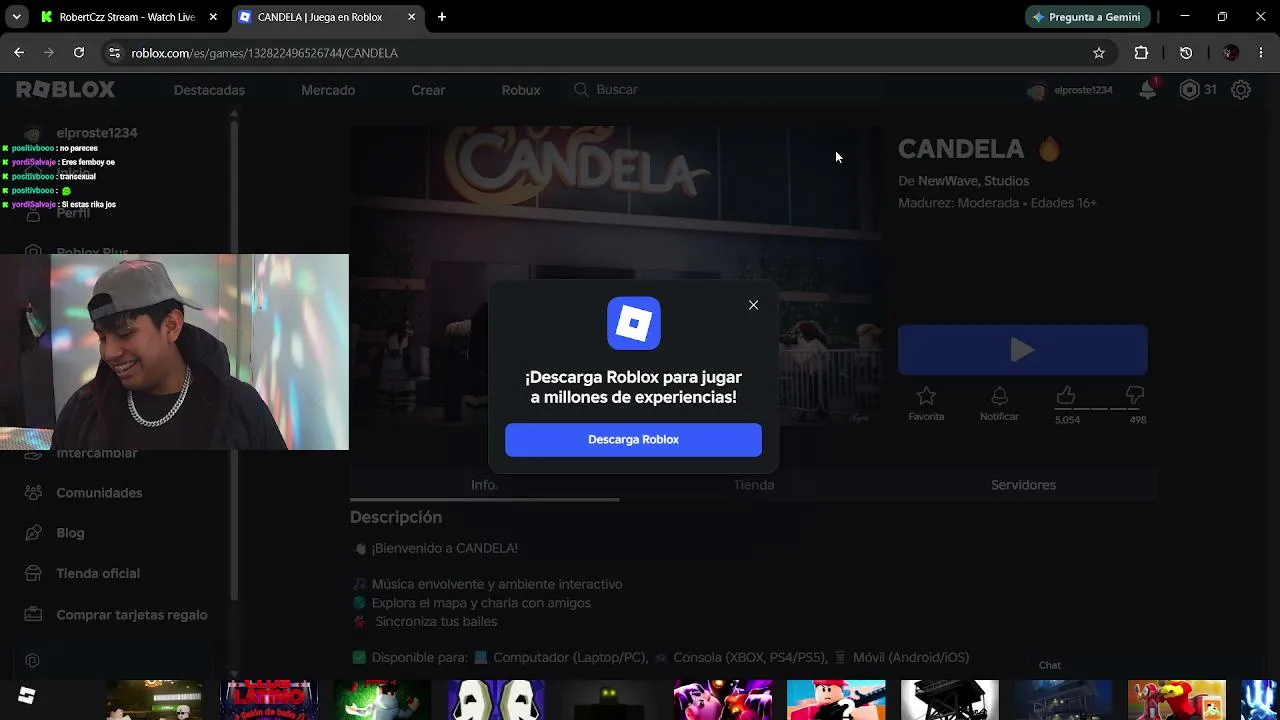View site information for roblox.com
The width and height of the screenshot is (1280, 720).
click(114, 53)
